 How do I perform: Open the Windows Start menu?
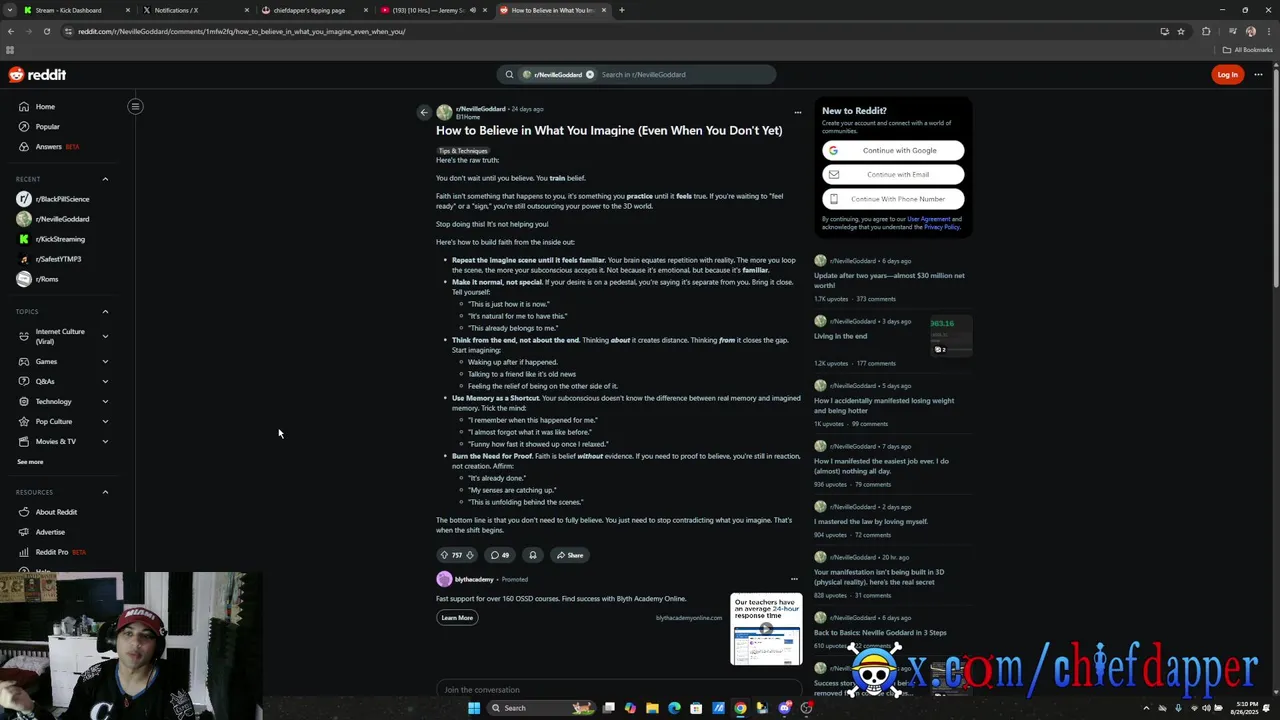coord(474,708)
